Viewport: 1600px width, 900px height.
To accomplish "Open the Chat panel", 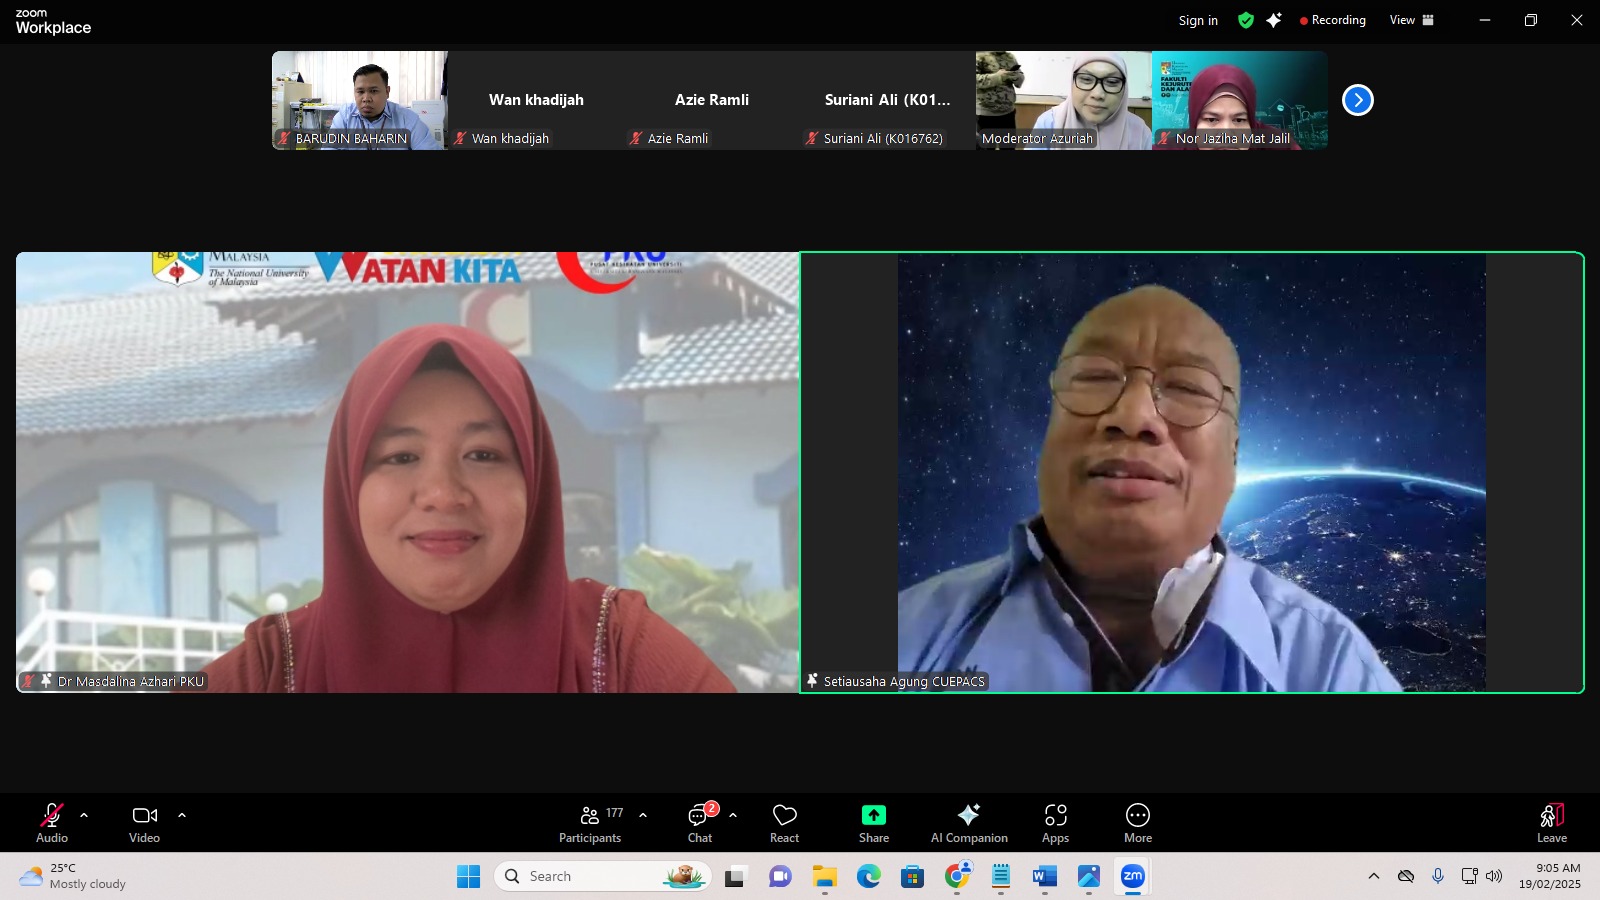I will [700, 824].
